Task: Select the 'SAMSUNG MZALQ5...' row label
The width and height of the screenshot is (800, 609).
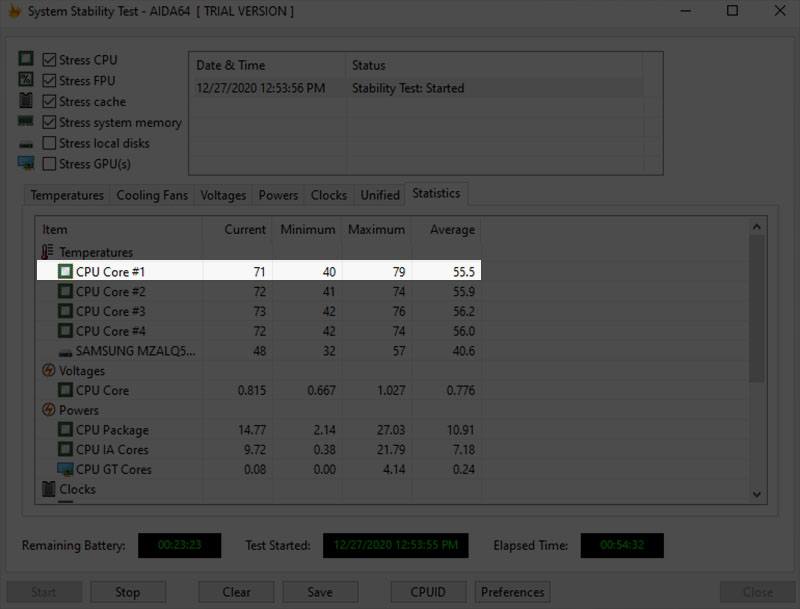Action: click(135, 351)
